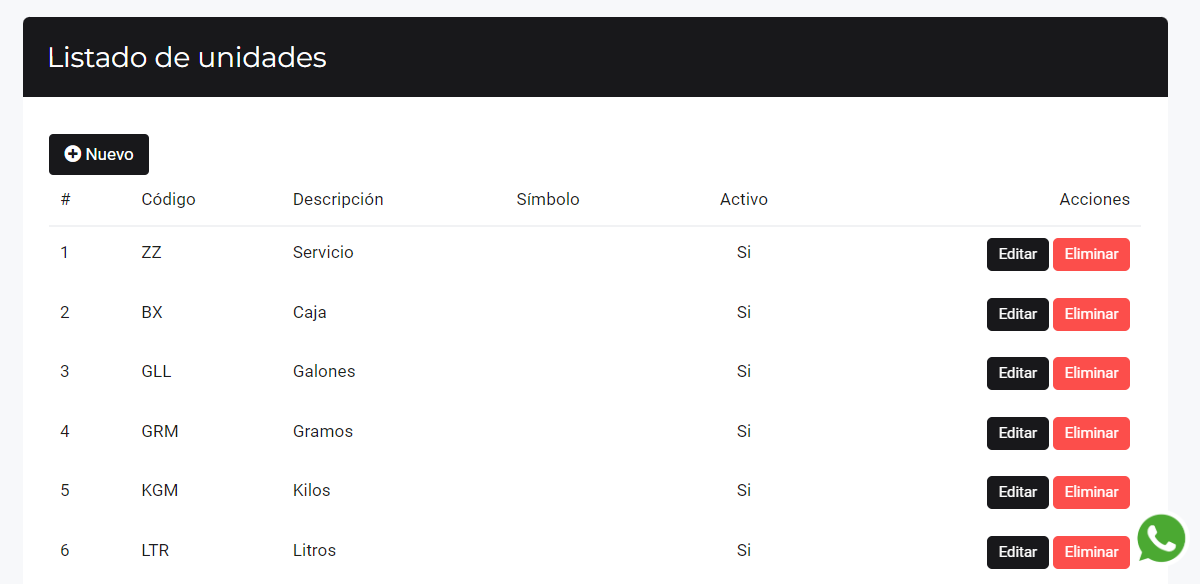Select the KGM code cell
Viewport: 1200px width, 584px height.
(x=160, y=490)
